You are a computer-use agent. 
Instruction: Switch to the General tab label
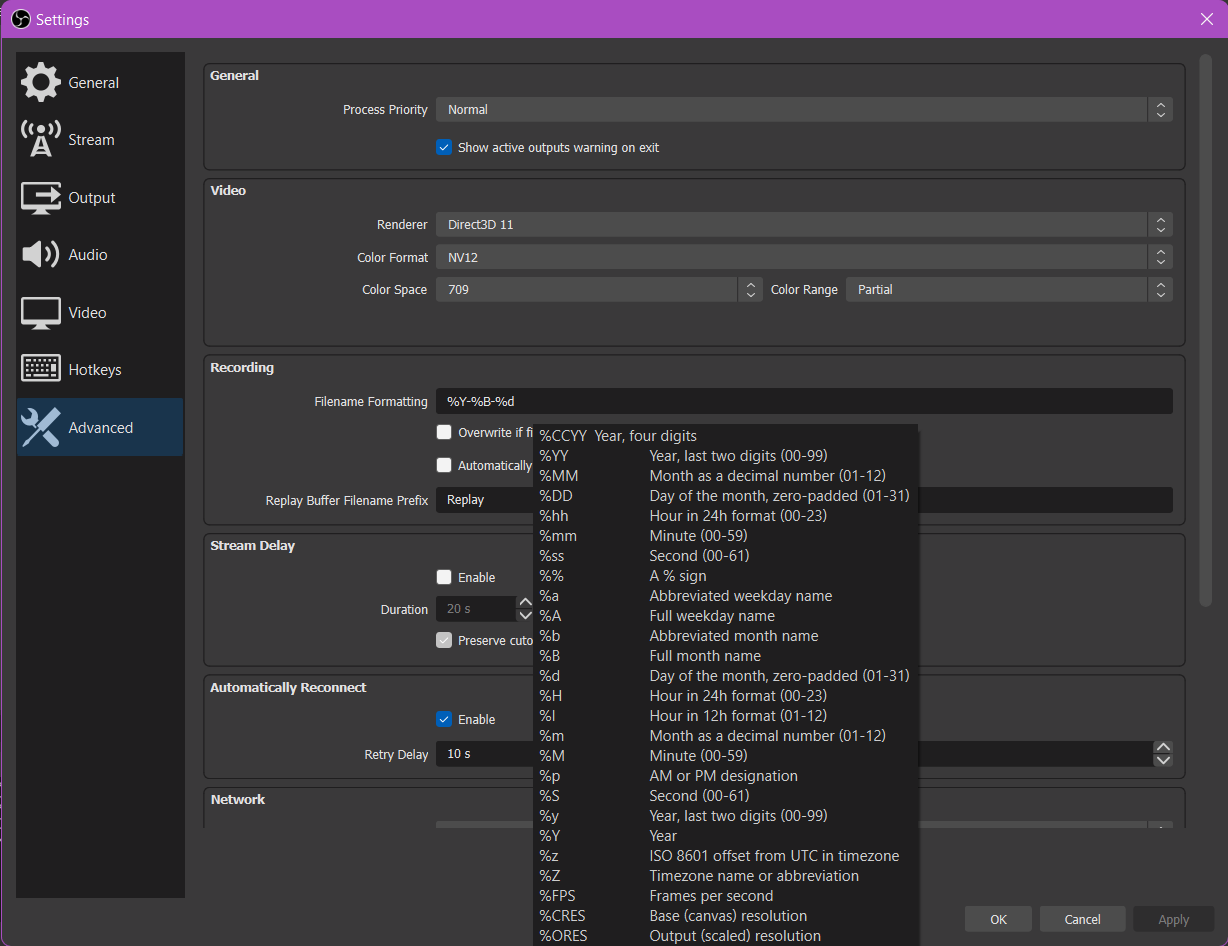94,83
